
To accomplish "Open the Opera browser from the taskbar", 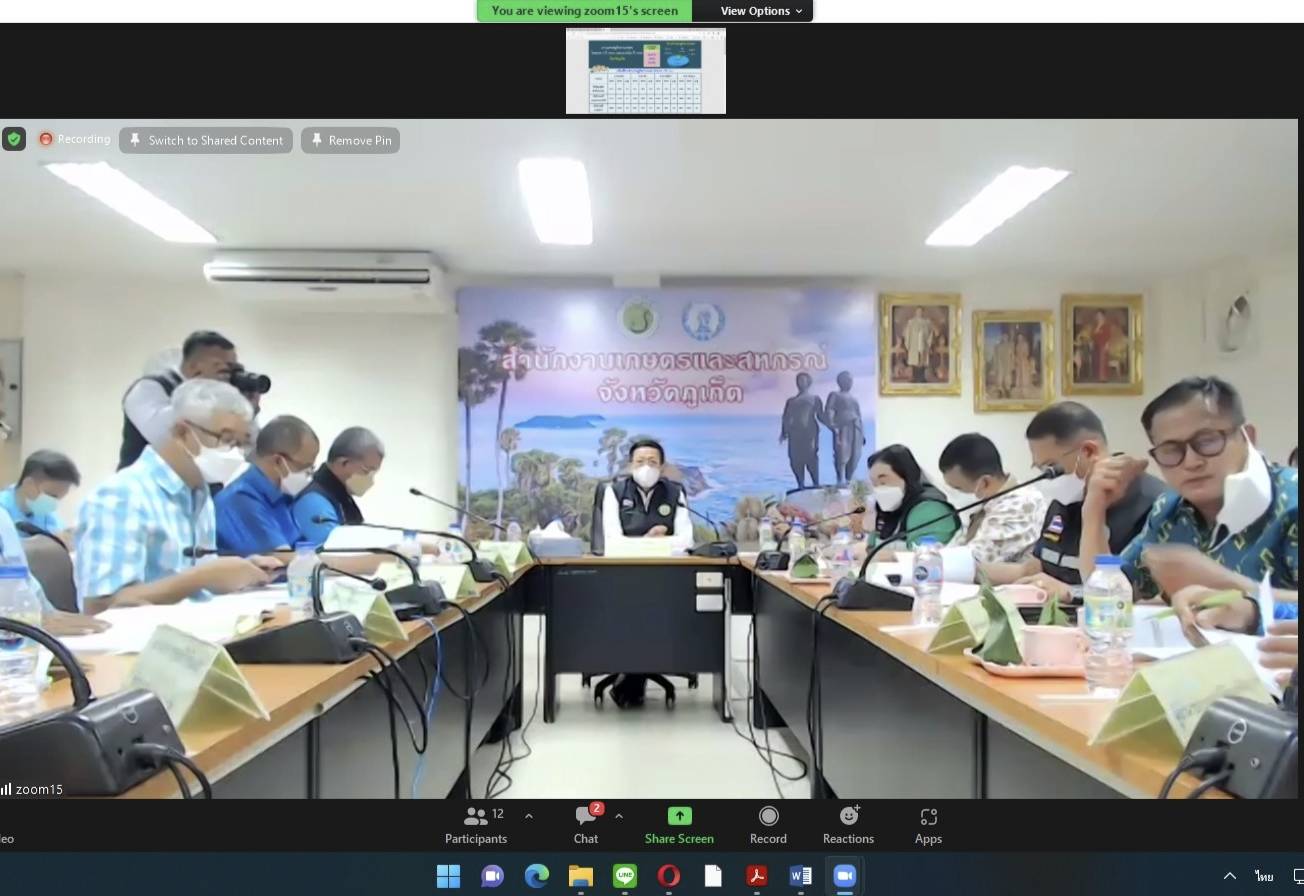I will click(x=668, y=876).
